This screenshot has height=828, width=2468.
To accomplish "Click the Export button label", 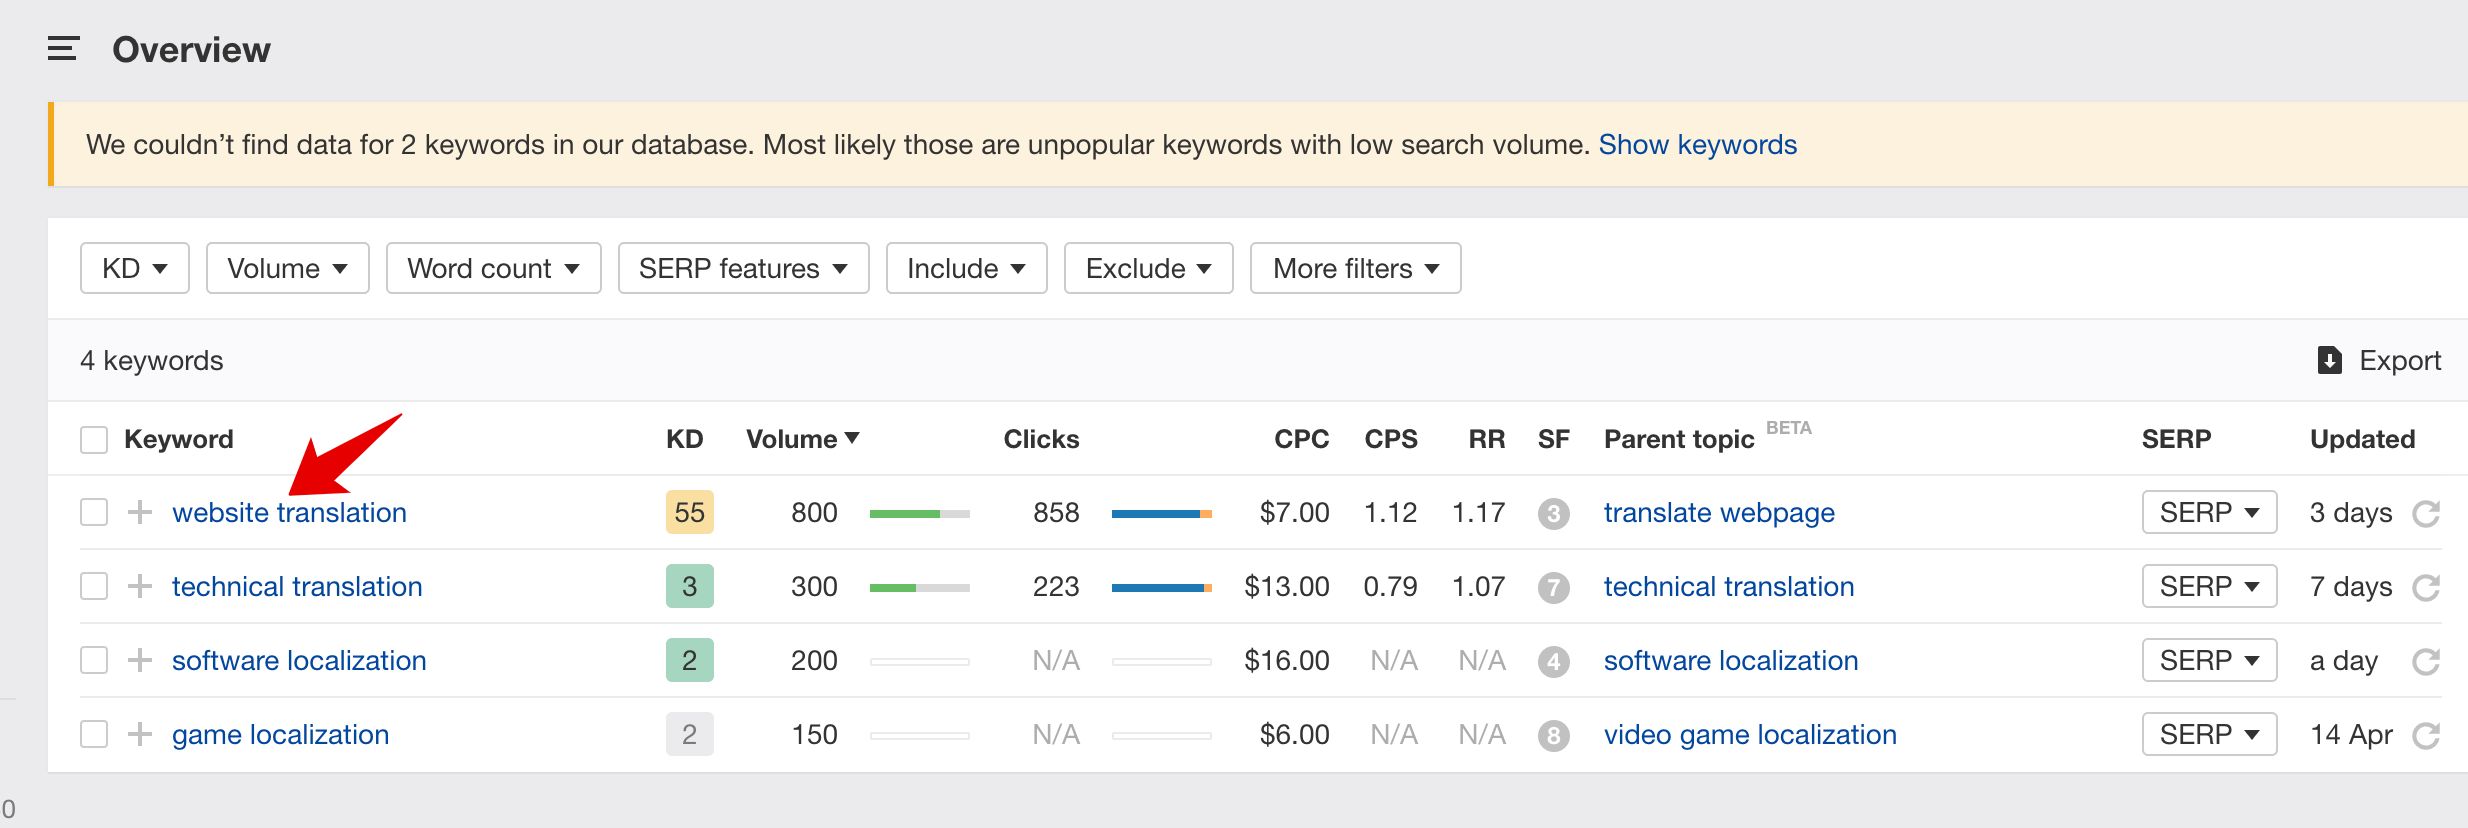I will (2400, 360).
